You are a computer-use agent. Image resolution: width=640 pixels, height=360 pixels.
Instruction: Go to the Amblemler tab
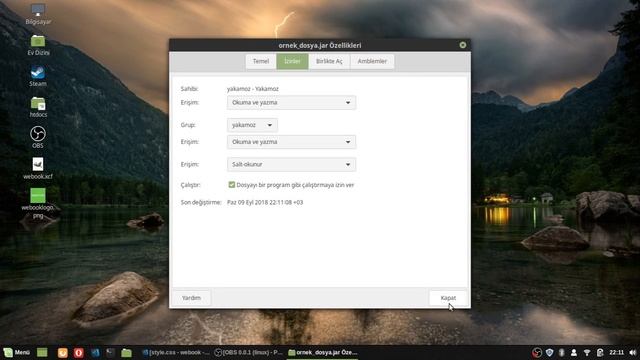point(372,61)
